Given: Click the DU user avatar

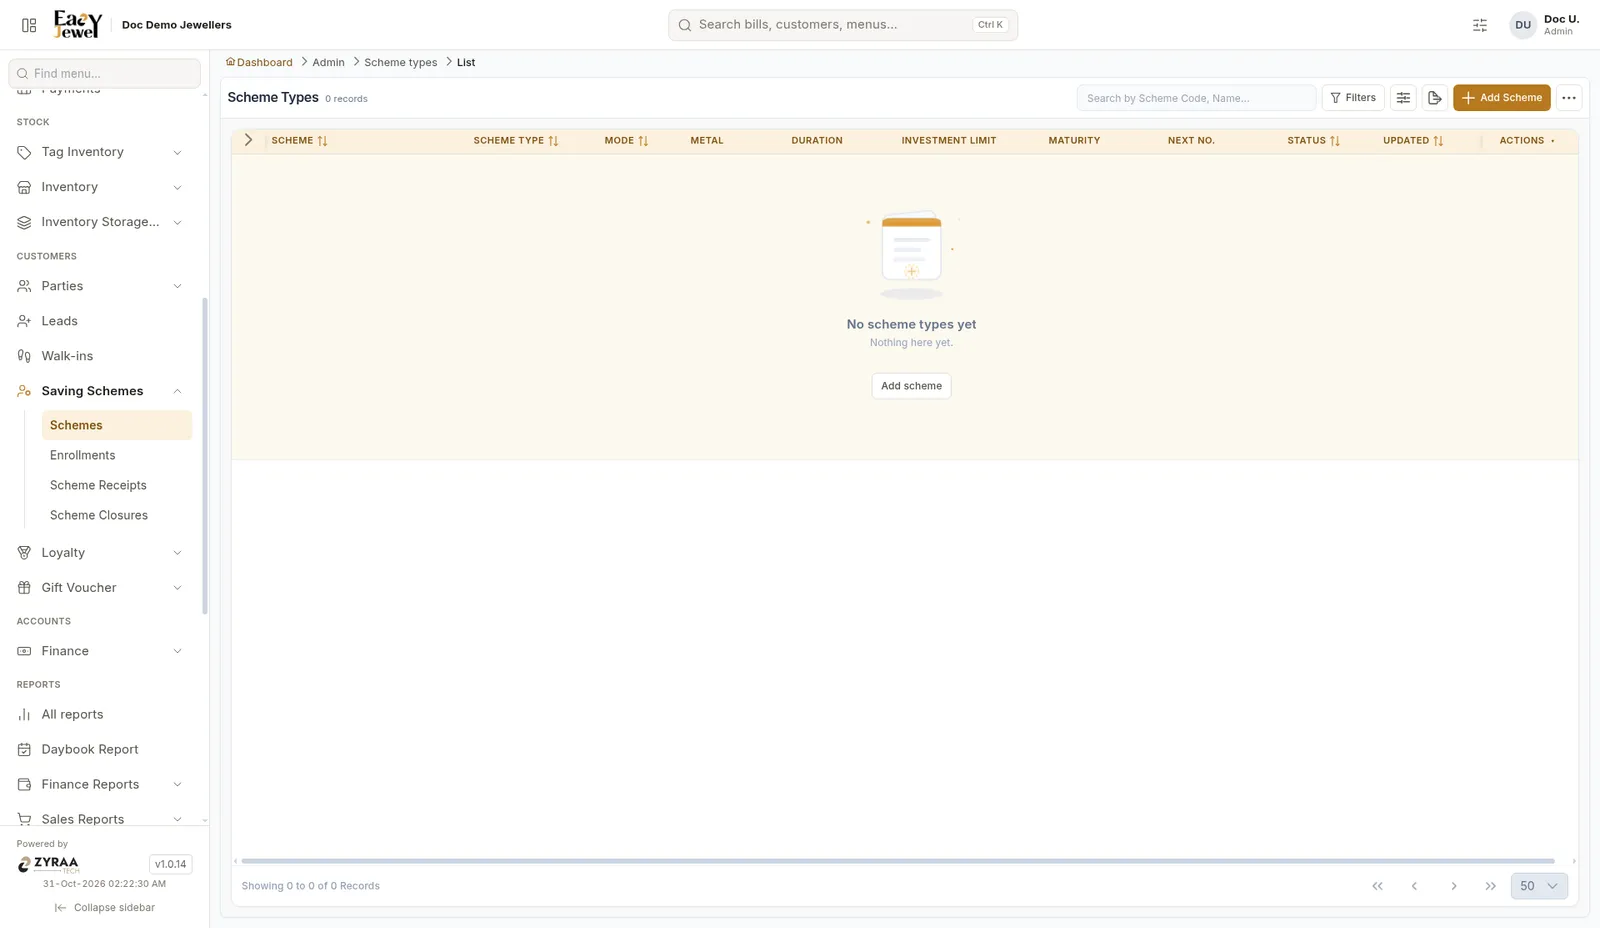Looking at the screenshot, I should pos(1523,25).
